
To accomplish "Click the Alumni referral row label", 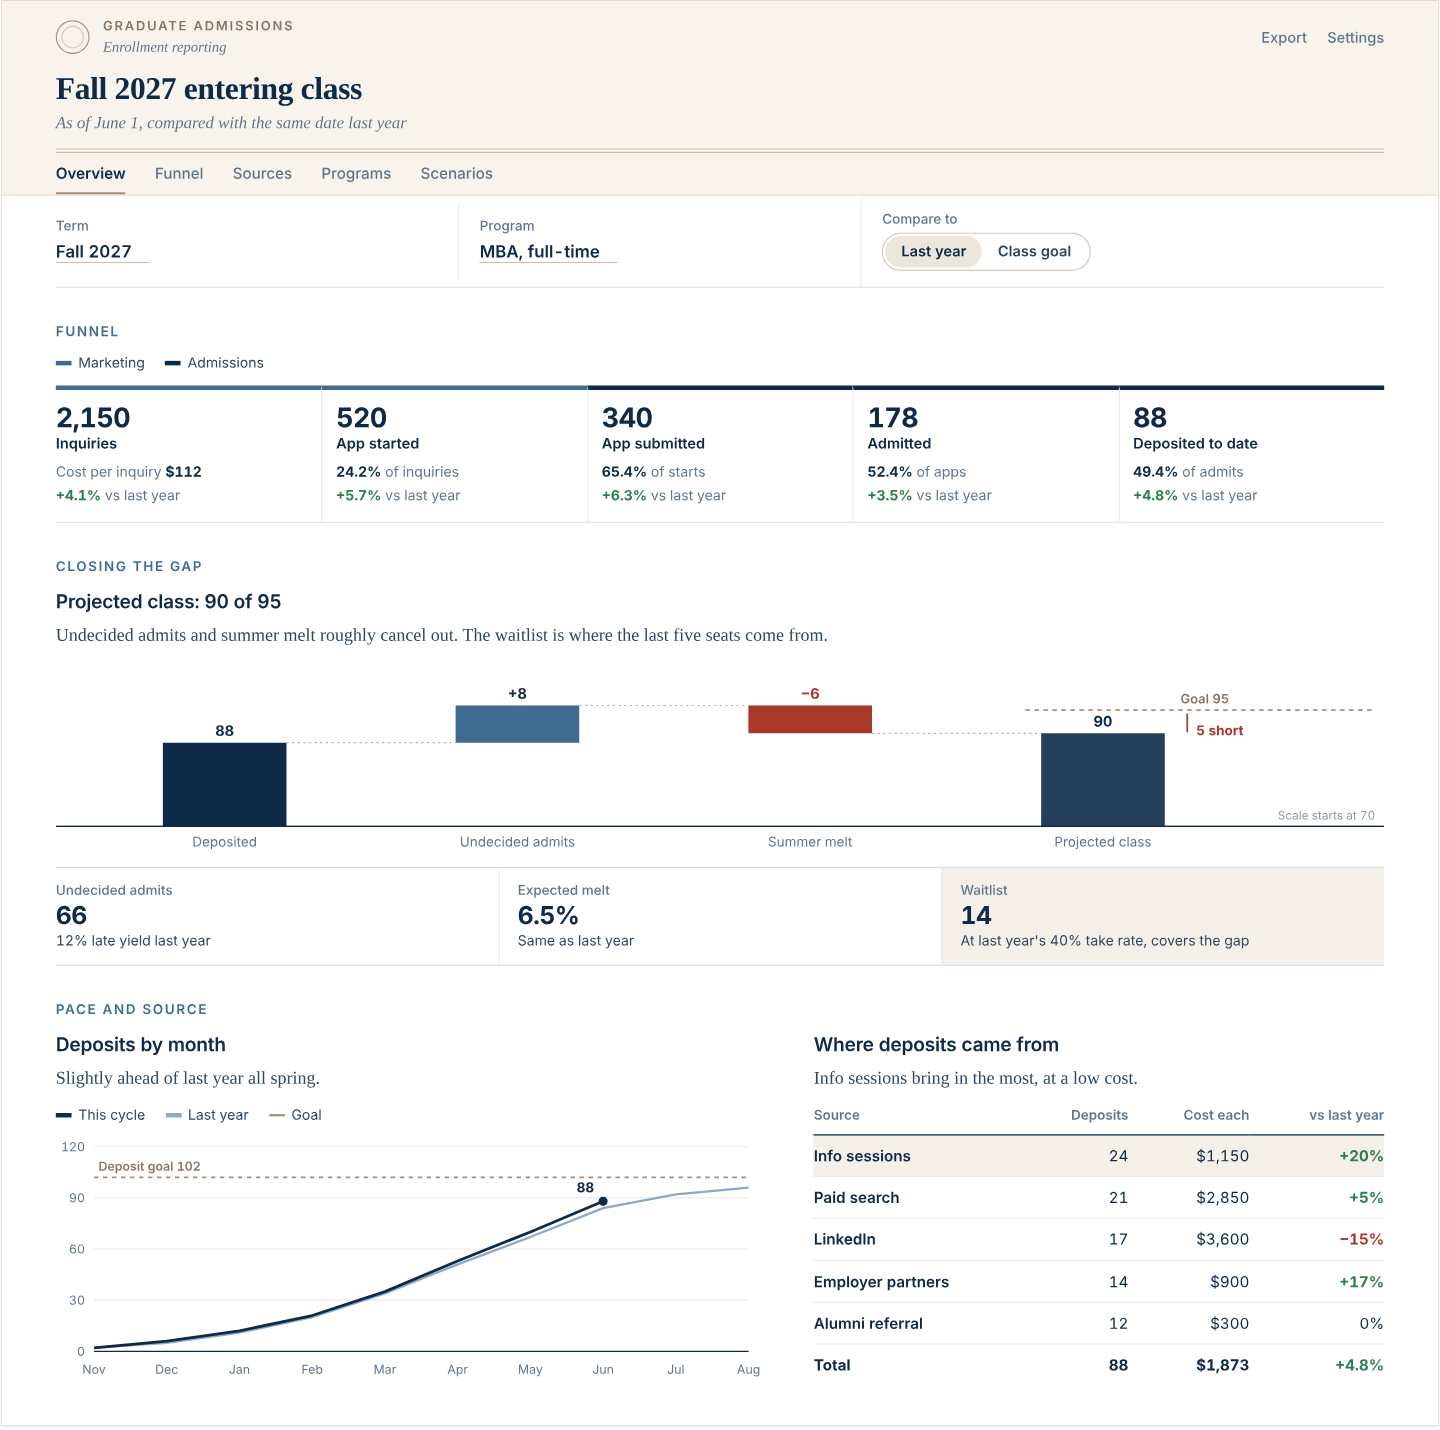I will (868, 1323).
